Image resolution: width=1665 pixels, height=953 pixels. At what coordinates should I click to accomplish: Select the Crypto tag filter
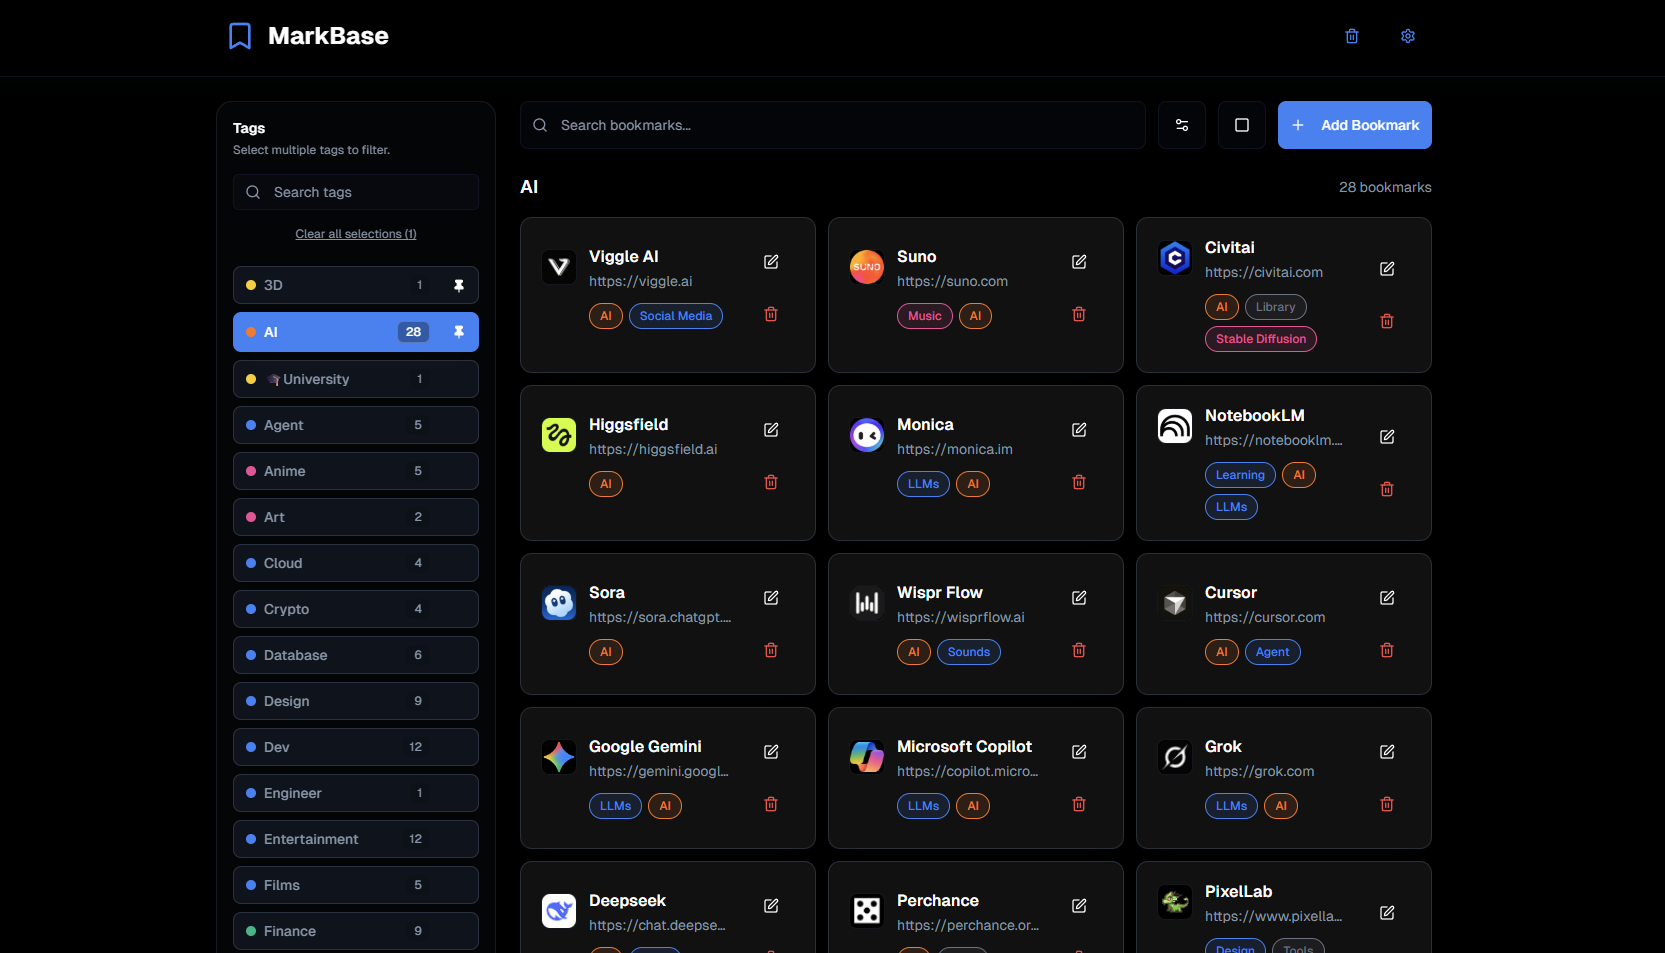(355, 609)
